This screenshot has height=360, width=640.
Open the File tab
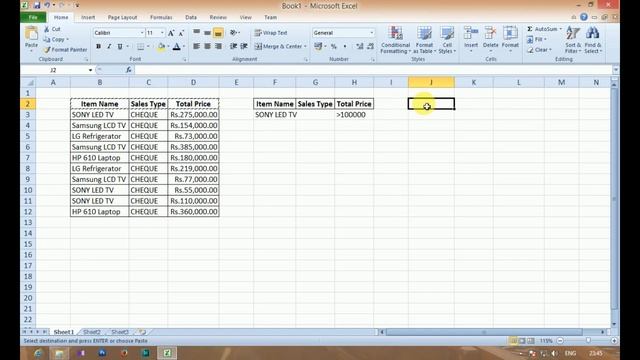33,18
